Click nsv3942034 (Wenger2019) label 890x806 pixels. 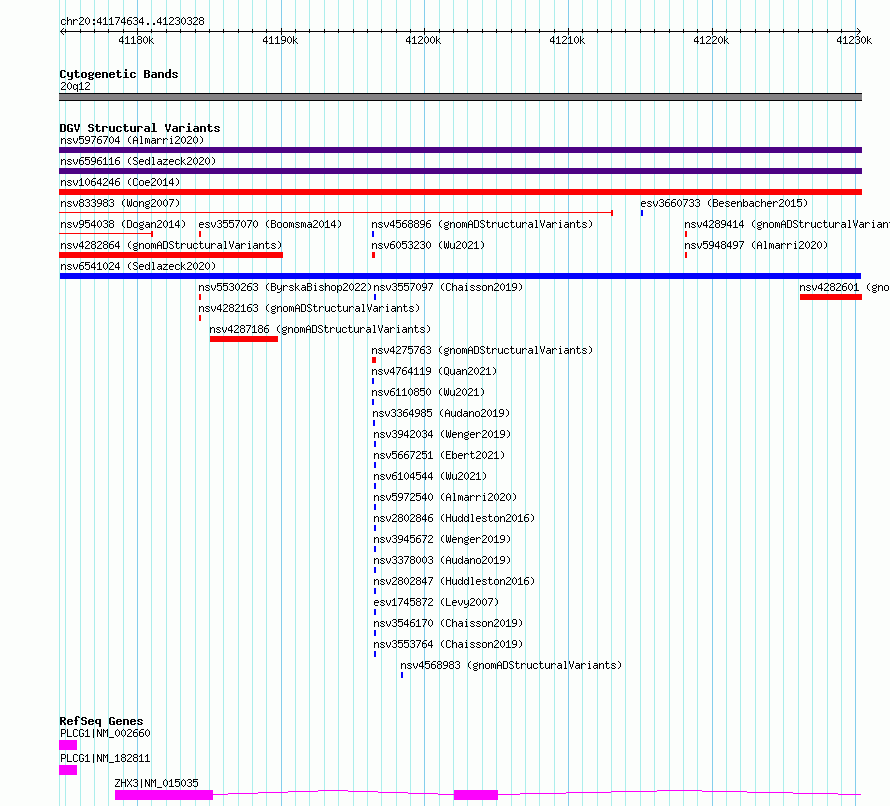click(442, 434)
